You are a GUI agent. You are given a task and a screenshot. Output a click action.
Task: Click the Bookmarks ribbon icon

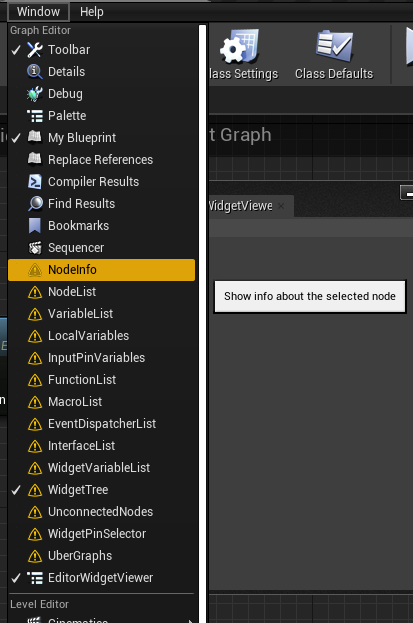point(35,226)
